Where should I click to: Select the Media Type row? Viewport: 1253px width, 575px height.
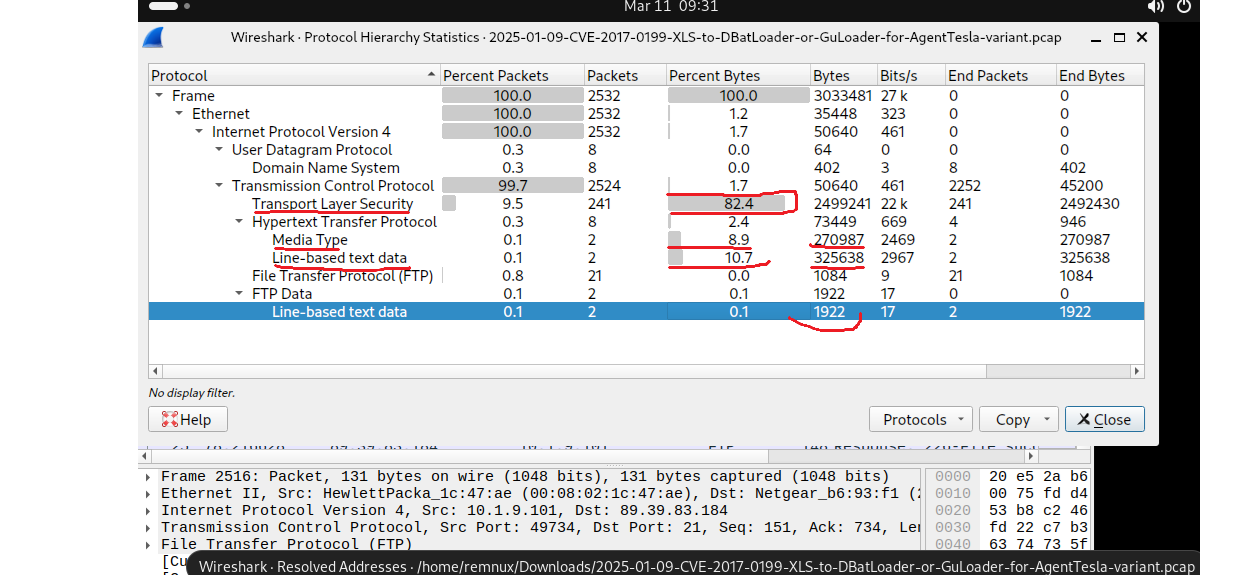pyautogui.click(x=646, y=240)
